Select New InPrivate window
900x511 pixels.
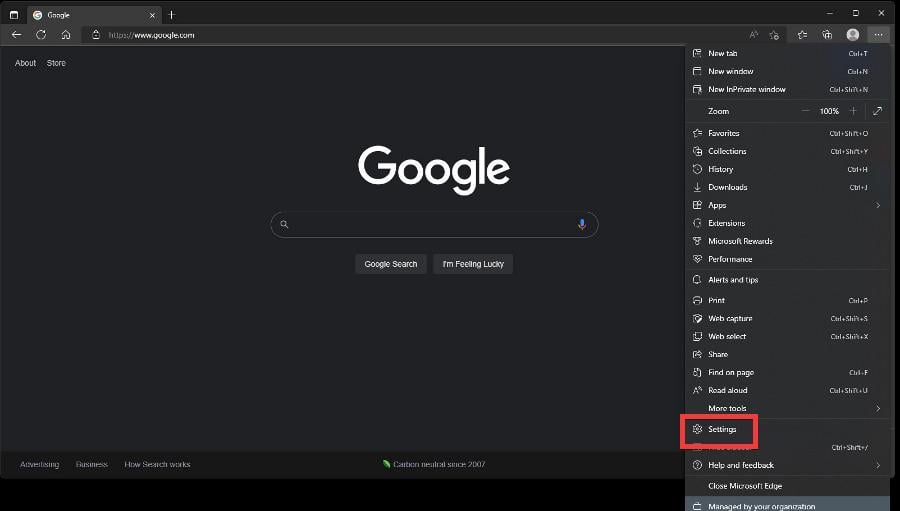coord(787,90)
